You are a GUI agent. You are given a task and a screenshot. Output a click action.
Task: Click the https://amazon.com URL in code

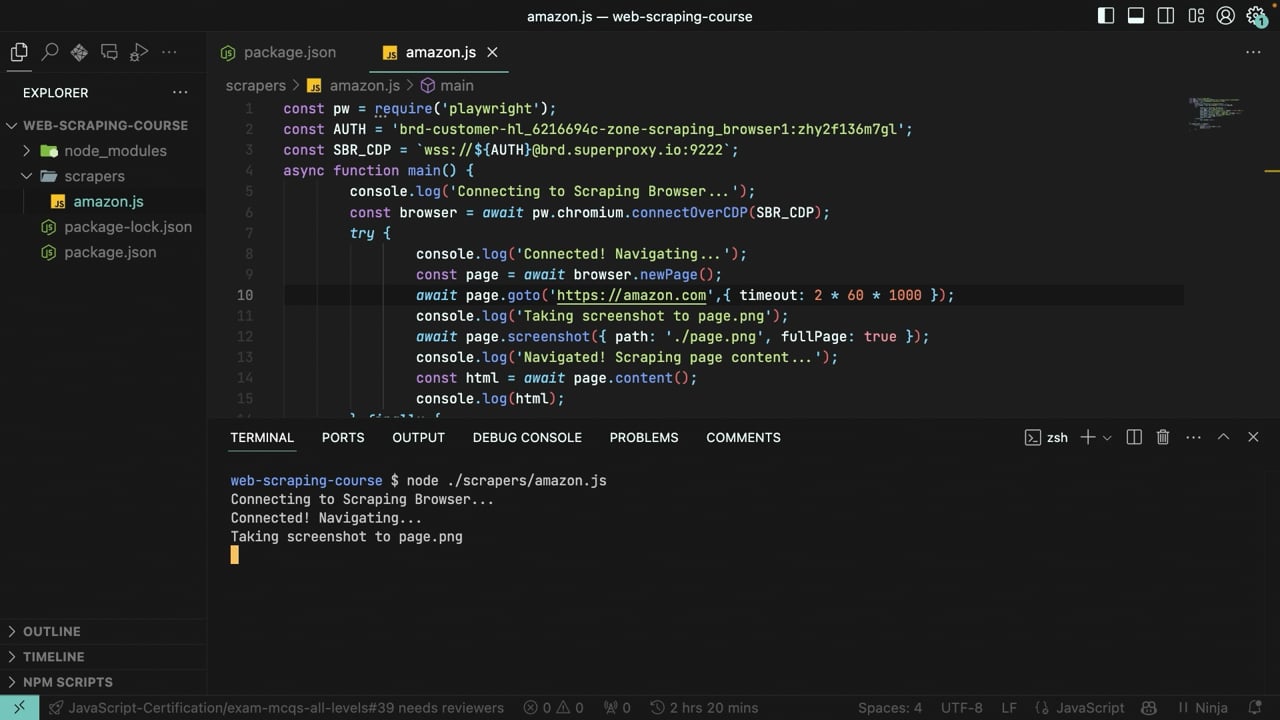point(631,295)
